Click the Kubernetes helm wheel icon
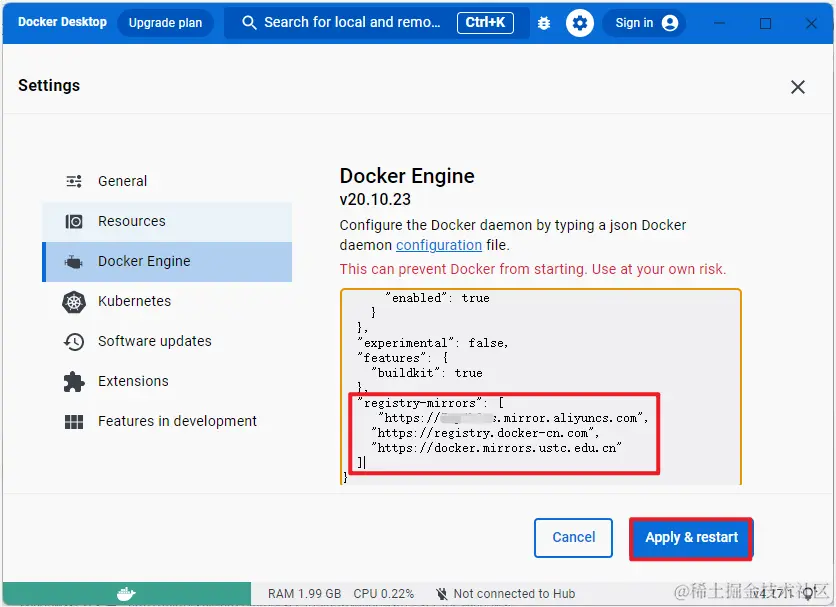Image resolution: width=836 pixels, height=607 pixels. point(74,302)
